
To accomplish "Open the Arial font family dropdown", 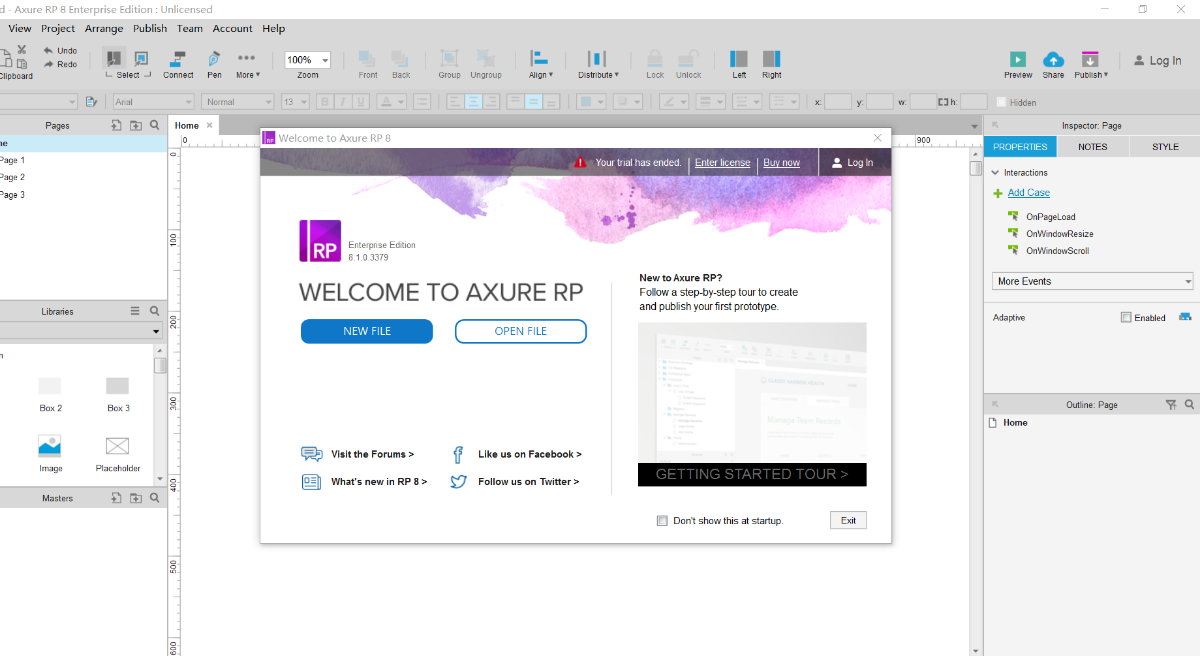I will tap(153, 101).
